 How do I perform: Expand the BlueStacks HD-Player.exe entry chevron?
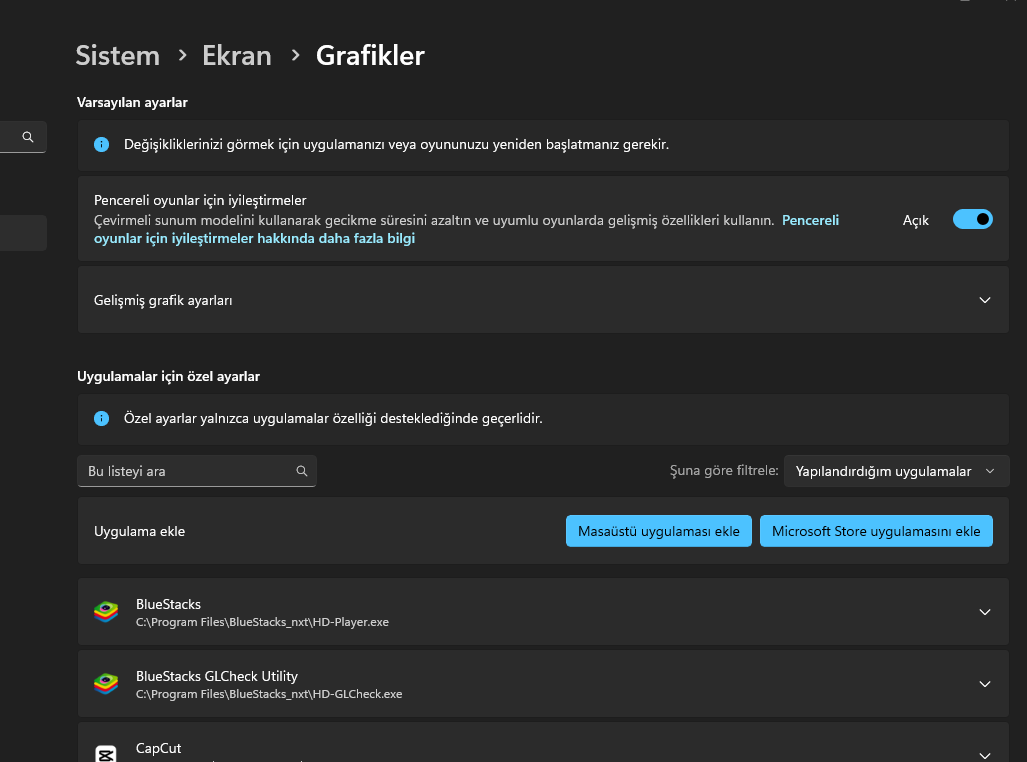point(985,612)
